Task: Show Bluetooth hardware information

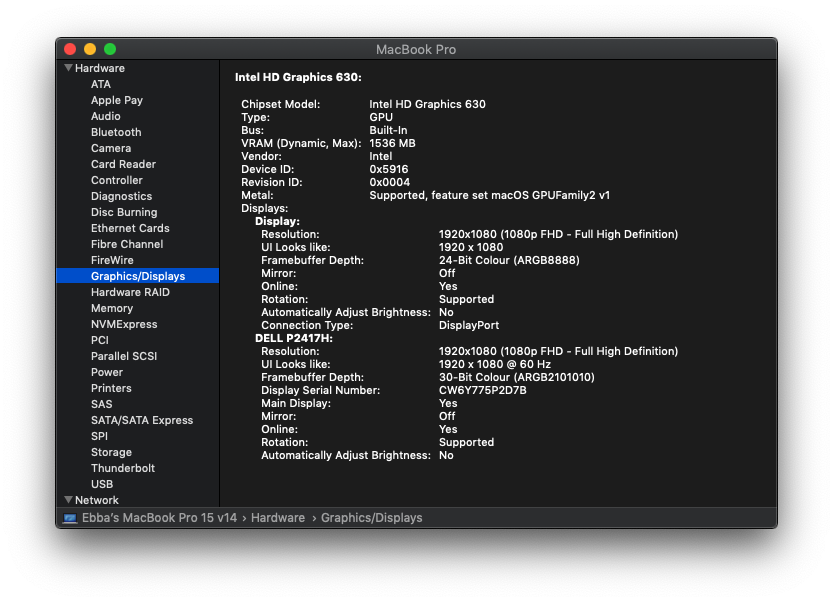Action: point(116,132)
